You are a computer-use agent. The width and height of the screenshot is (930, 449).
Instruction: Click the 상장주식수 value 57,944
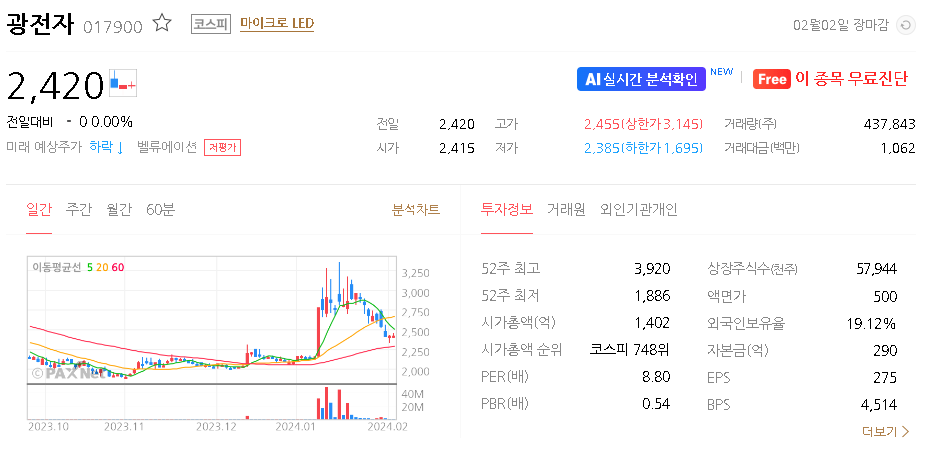(877, 269)
